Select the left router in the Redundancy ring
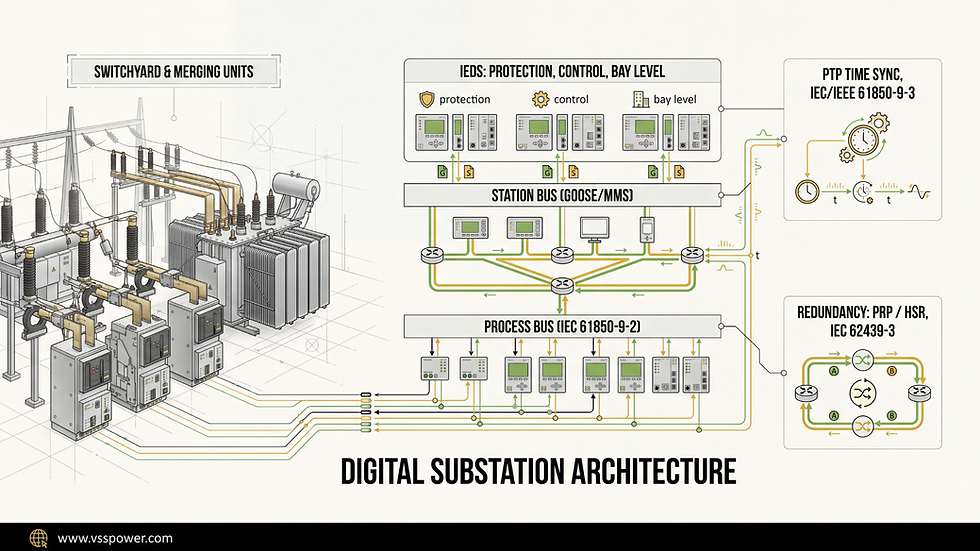This screenshot has width=980, height=551. pyautogui.click(x=806, y=393)
